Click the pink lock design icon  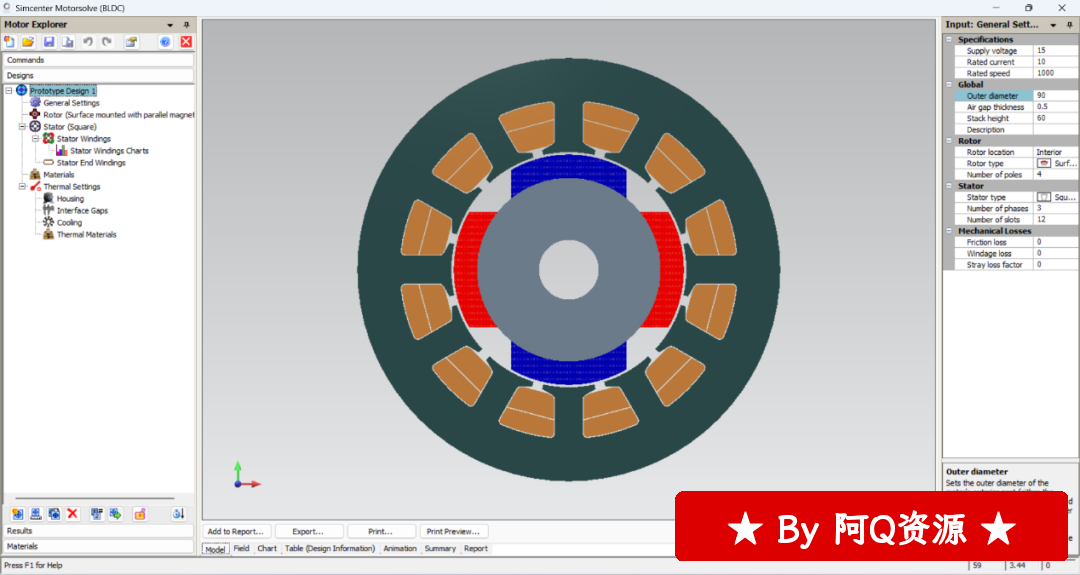tap(140, 514)
